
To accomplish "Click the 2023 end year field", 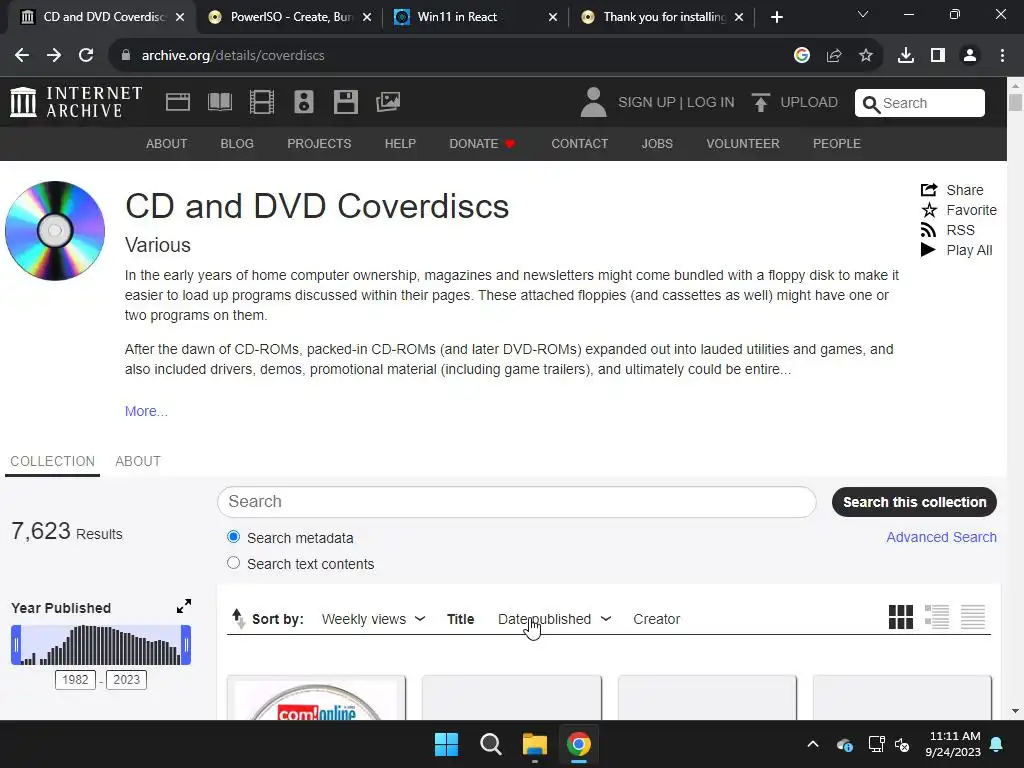I will click(127, 680).
